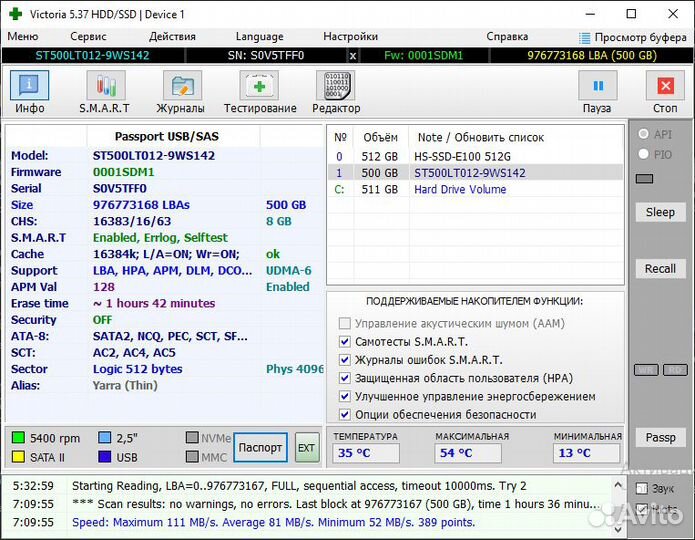Click the МАКСИМАЛЬНАЯ 54 °C field
The width and height of the screenshot is (695, 540).
point(468,453)
